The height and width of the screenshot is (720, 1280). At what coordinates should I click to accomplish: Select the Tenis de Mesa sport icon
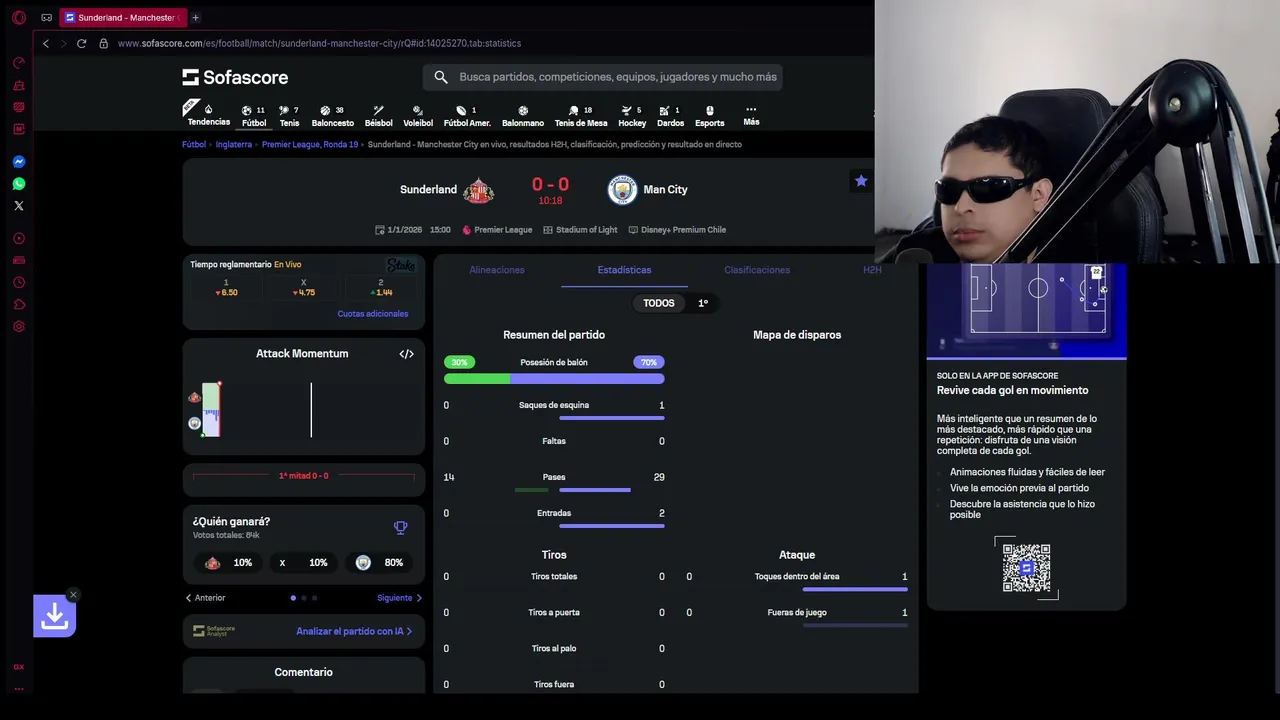581,116
